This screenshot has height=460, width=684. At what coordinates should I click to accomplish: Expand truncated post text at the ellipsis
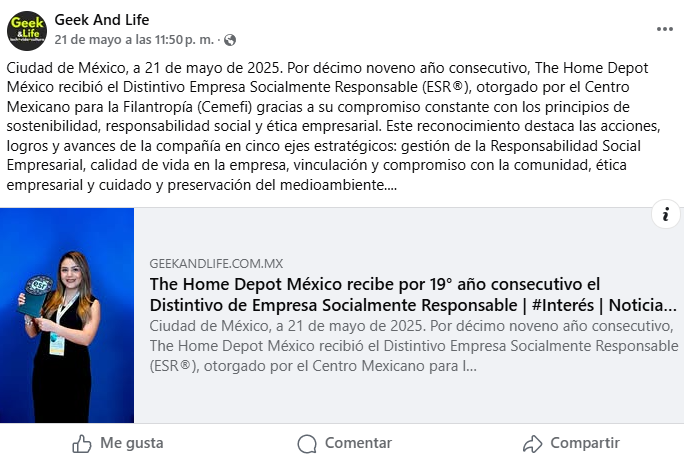click(391, 185)
